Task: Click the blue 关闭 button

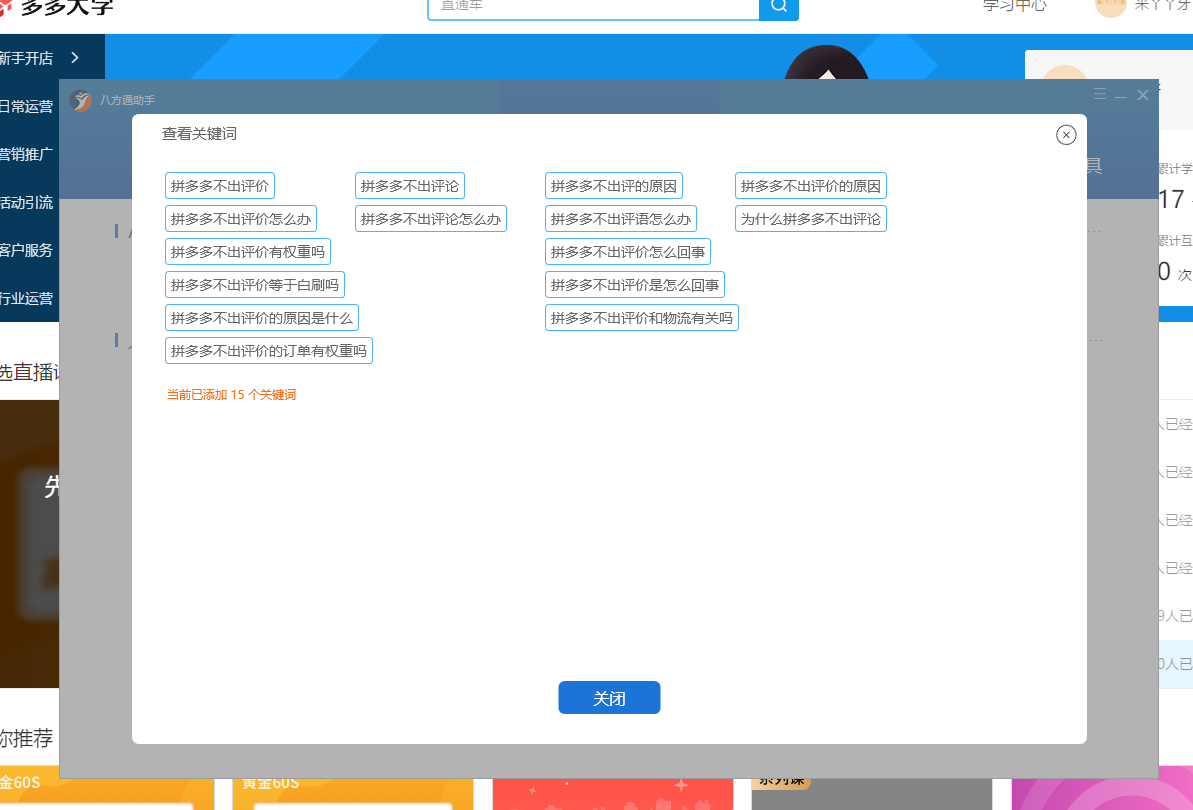Action: (609, 698)
